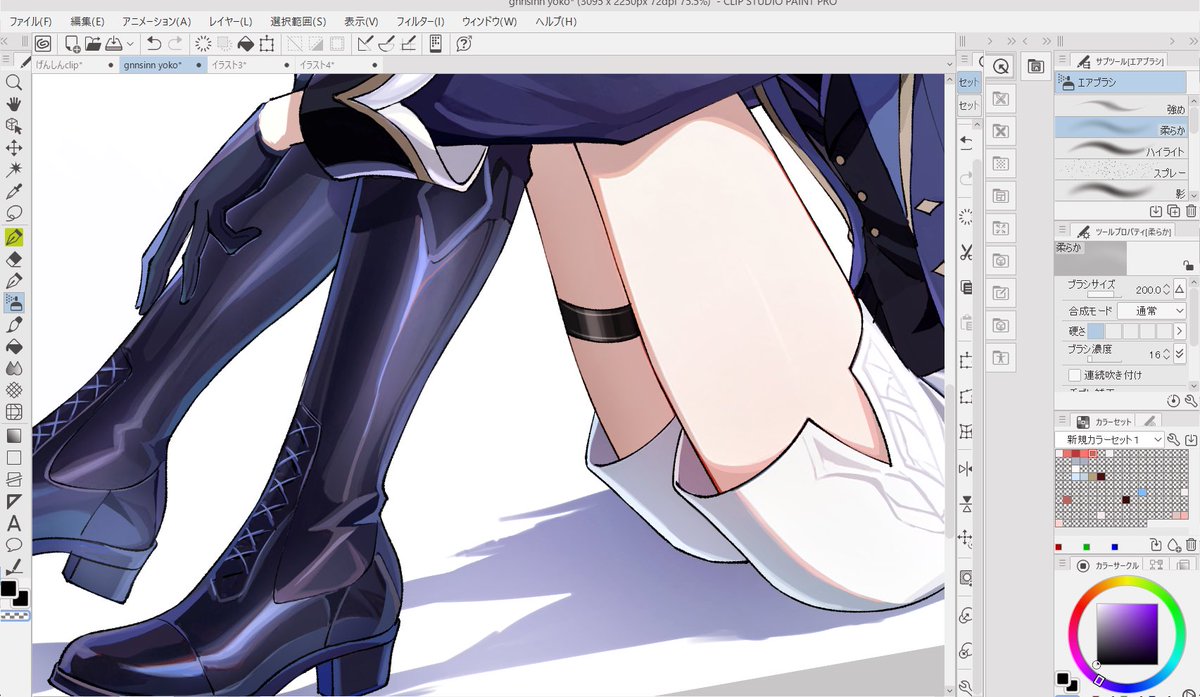Viewport: 1200px width, 697px height.
Task: Open the ファイル(F) menu
Action: (x=30, y=21)
